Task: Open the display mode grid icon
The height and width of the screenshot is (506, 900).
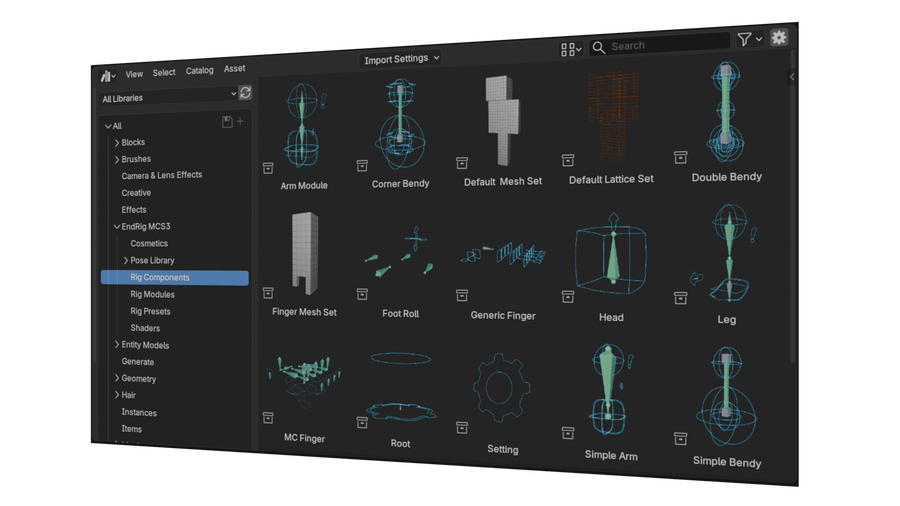Action: pyautogui.click(x=570, y=48)
